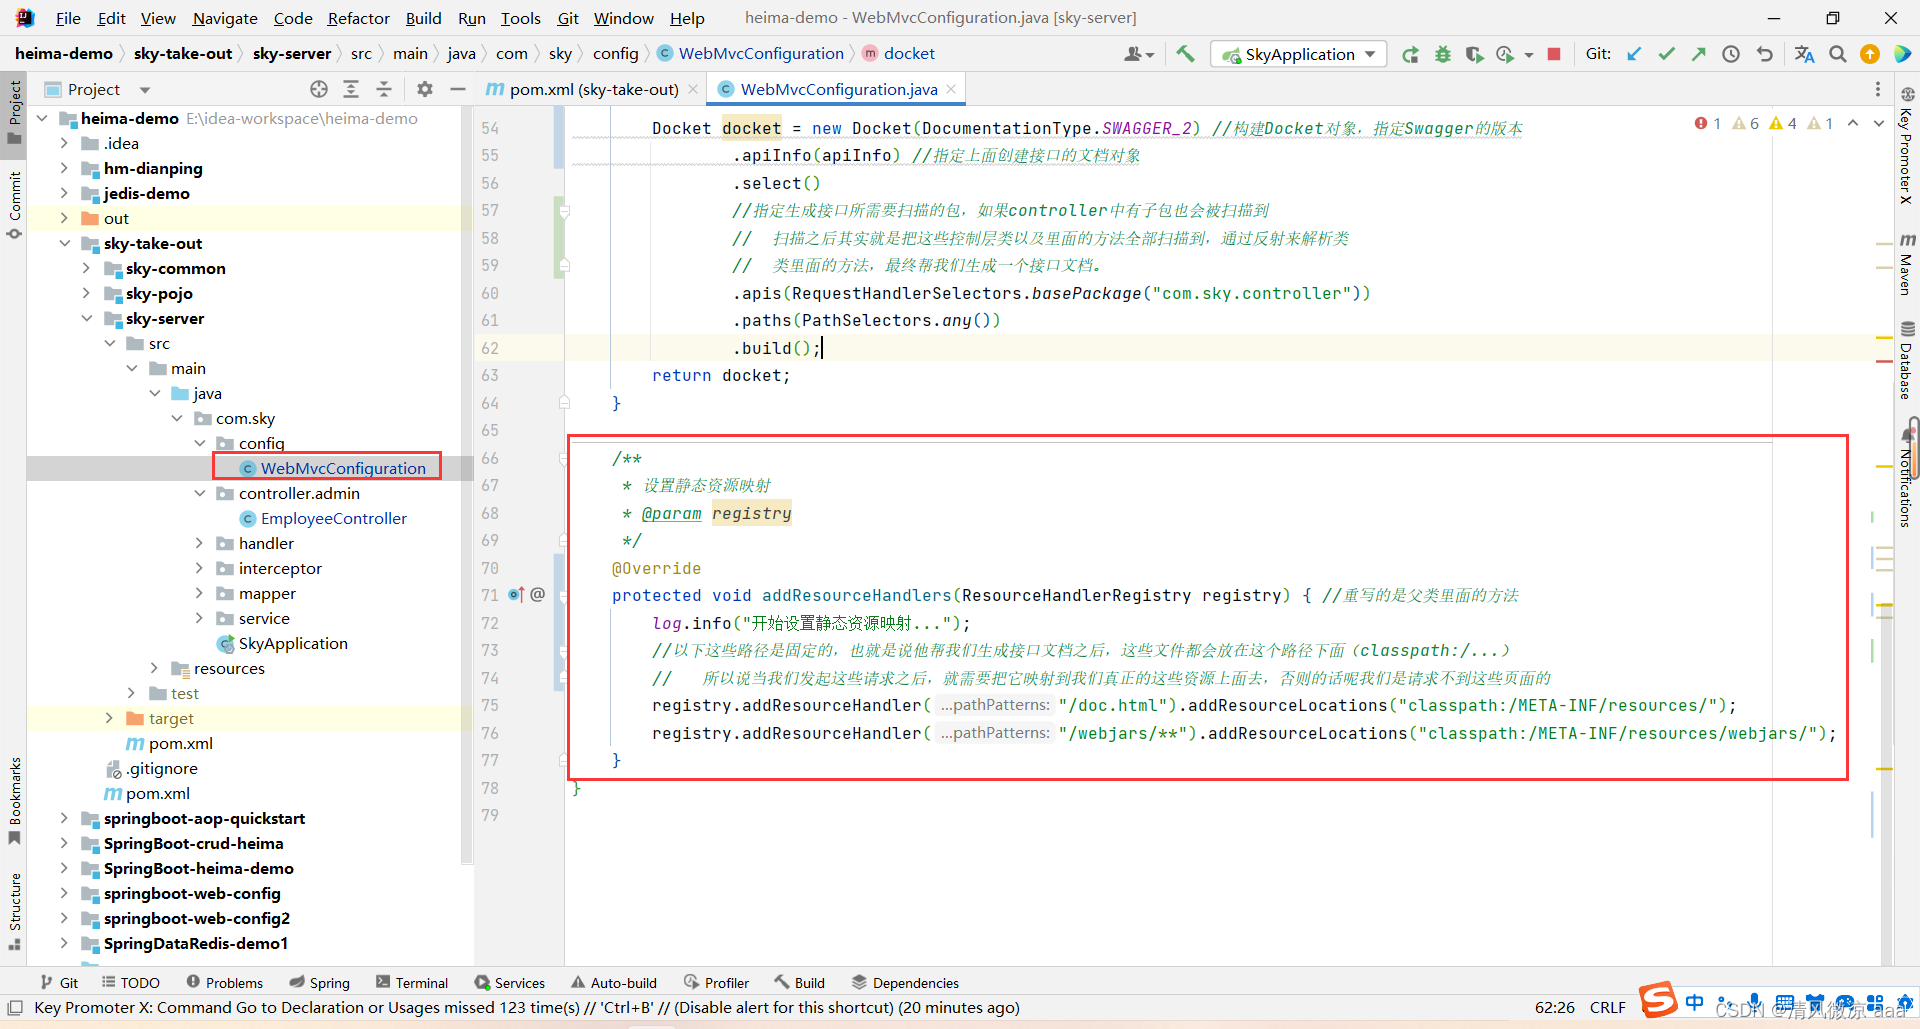Expand all in Project panel

351,89
